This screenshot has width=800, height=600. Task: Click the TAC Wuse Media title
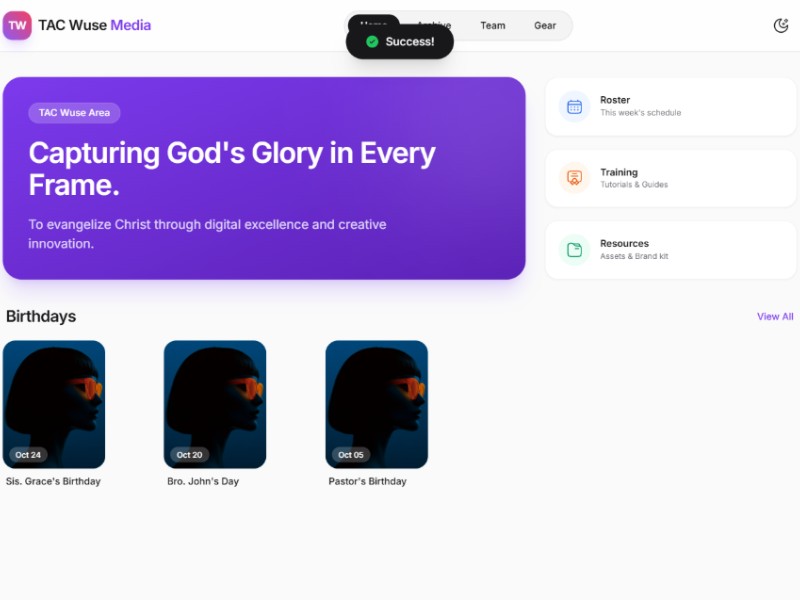pos(94,25)
